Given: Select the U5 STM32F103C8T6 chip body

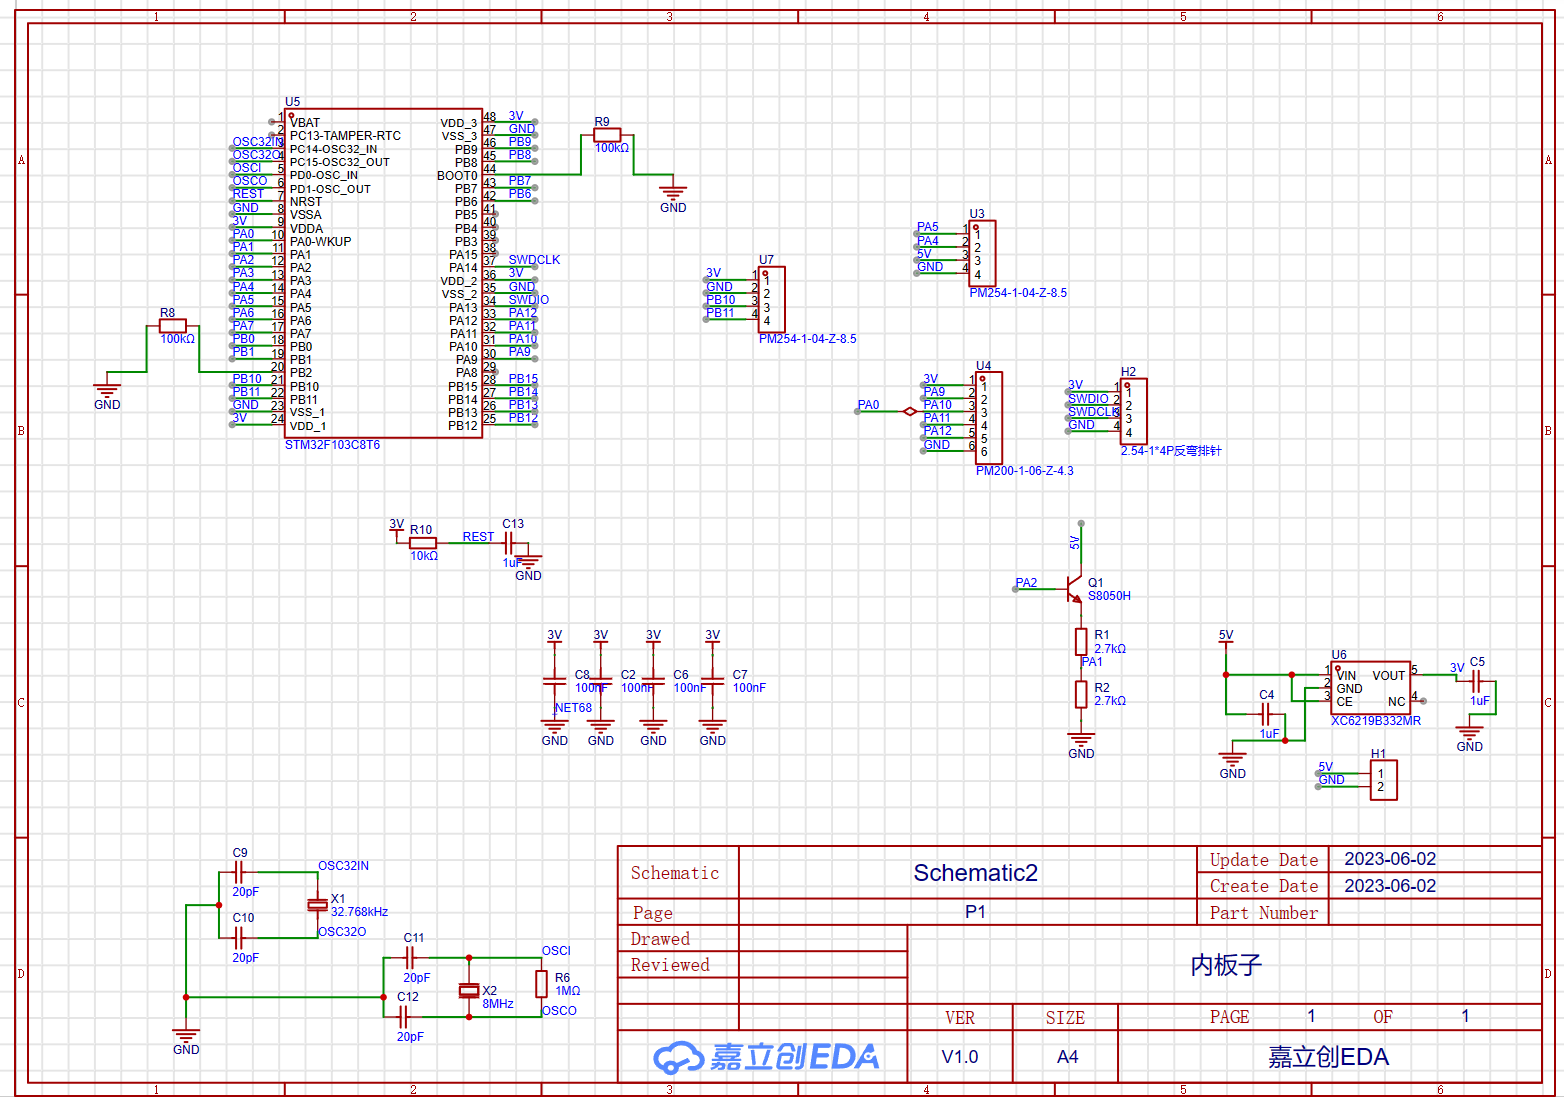Looking at the screenshot, I should point(384,274).
